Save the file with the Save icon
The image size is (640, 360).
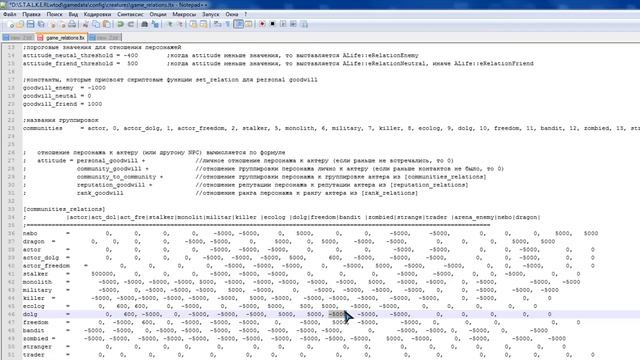pos(31,24)
